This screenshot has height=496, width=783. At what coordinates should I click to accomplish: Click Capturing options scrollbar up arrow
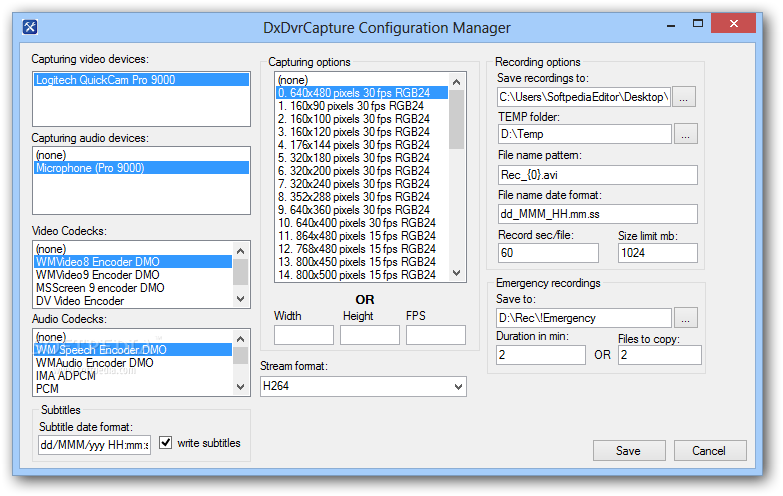tap(456, 81)
